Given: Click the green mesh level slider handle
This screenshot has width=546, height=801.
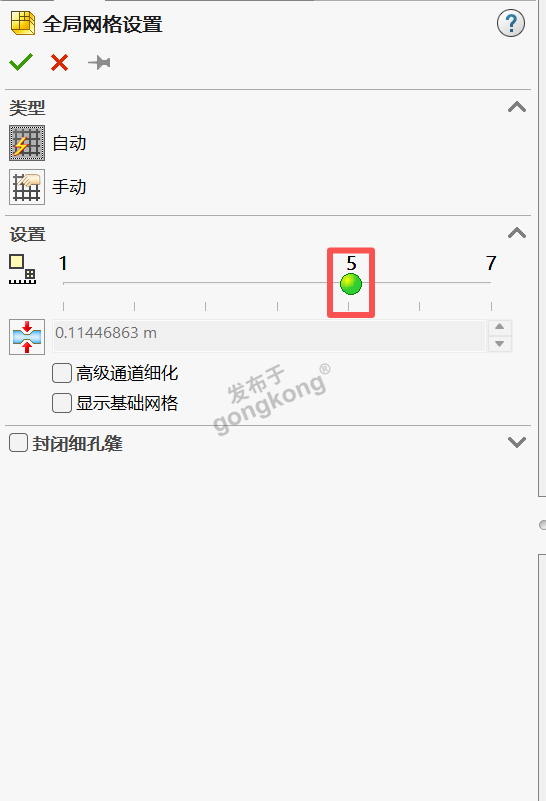Looking at the screenshot, I should pyautogui.click(x=351, y=284).
